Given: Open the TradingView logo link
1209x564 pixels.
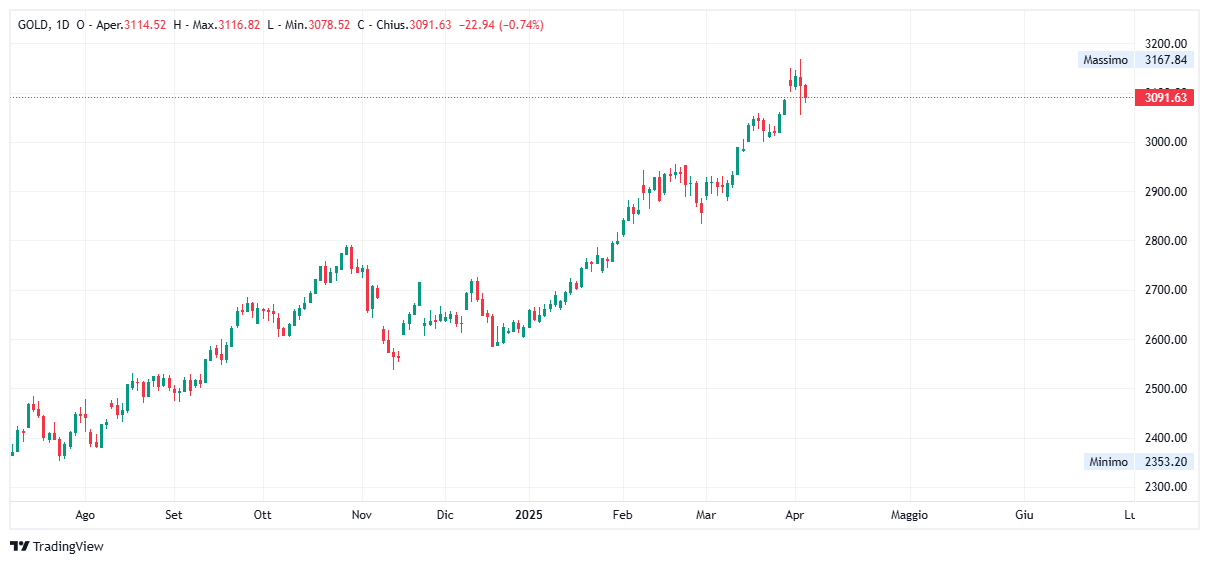Looking at the screenshot, I should click(56, 547).
